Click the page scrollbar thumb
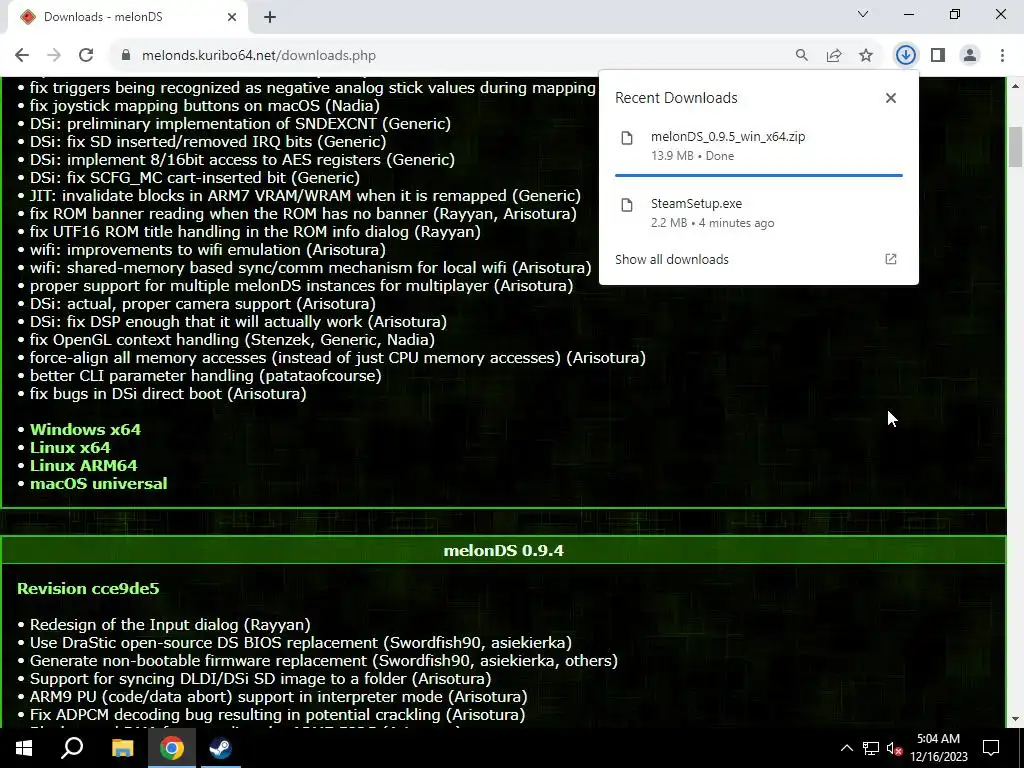1024x768 pixels. pyautogui.click(x=1015, y=147)
